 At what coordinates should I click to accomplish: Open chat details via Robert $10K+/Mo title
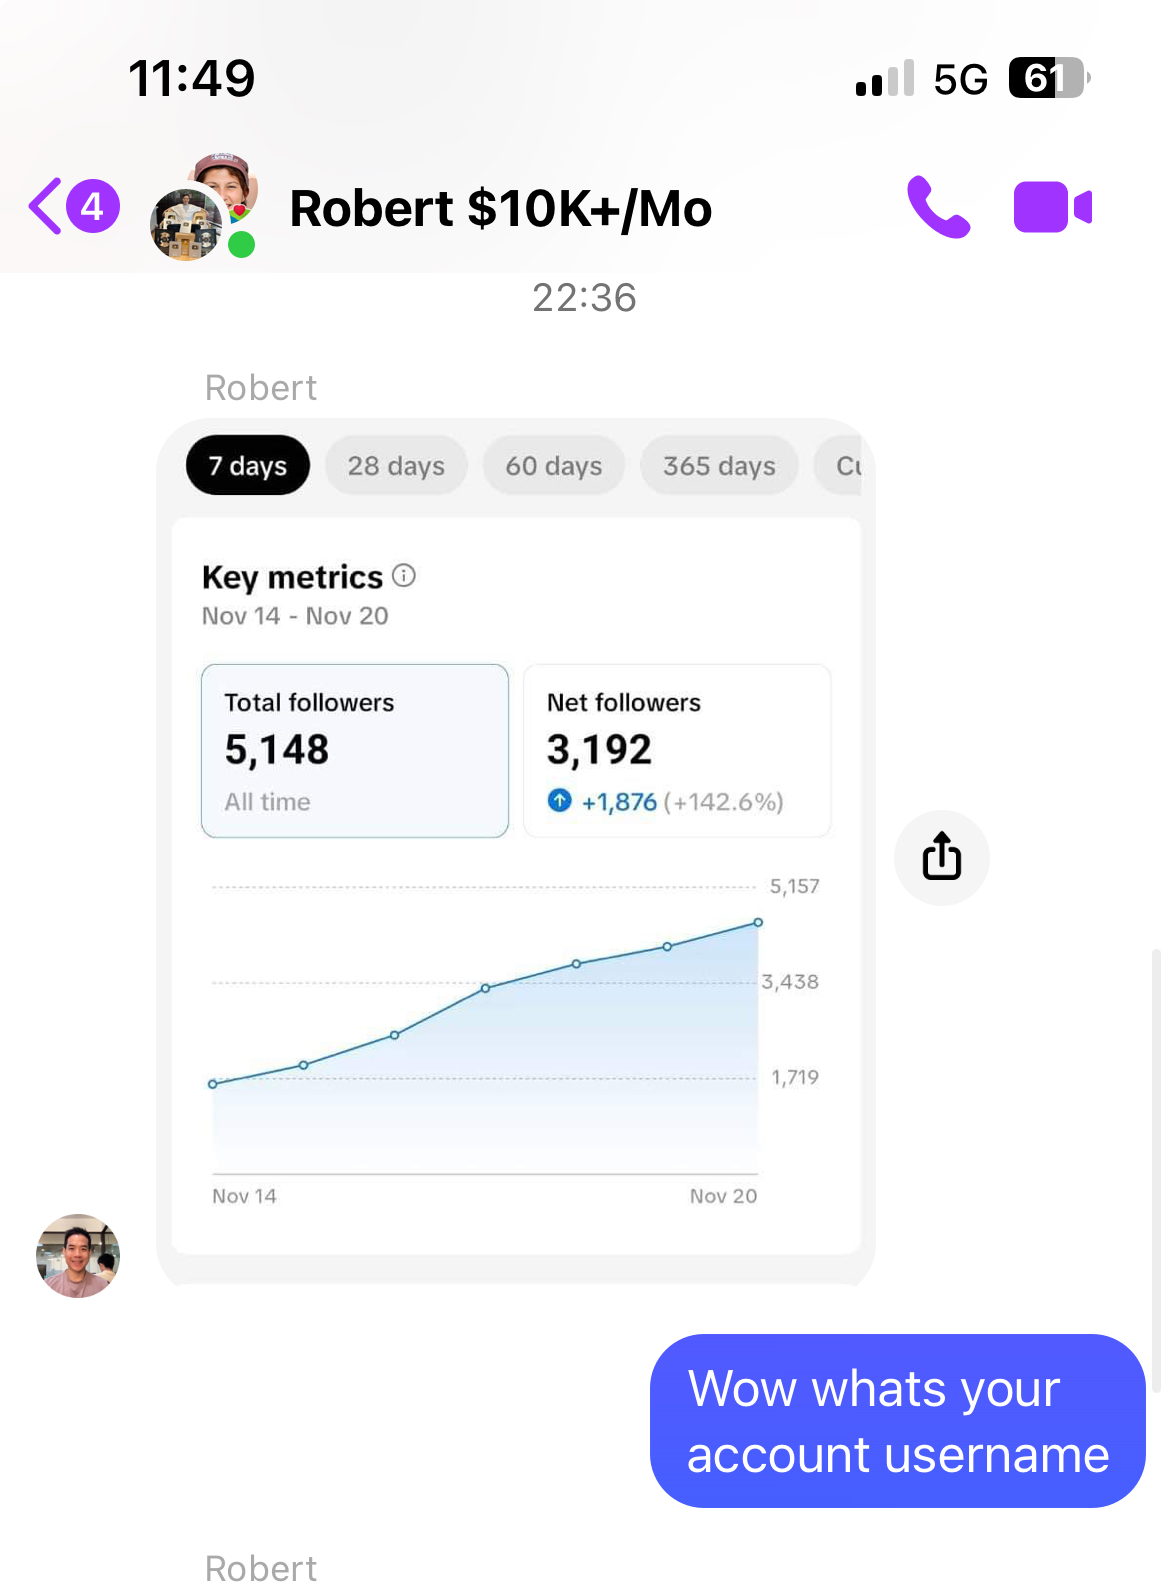[x=501, y=208]
